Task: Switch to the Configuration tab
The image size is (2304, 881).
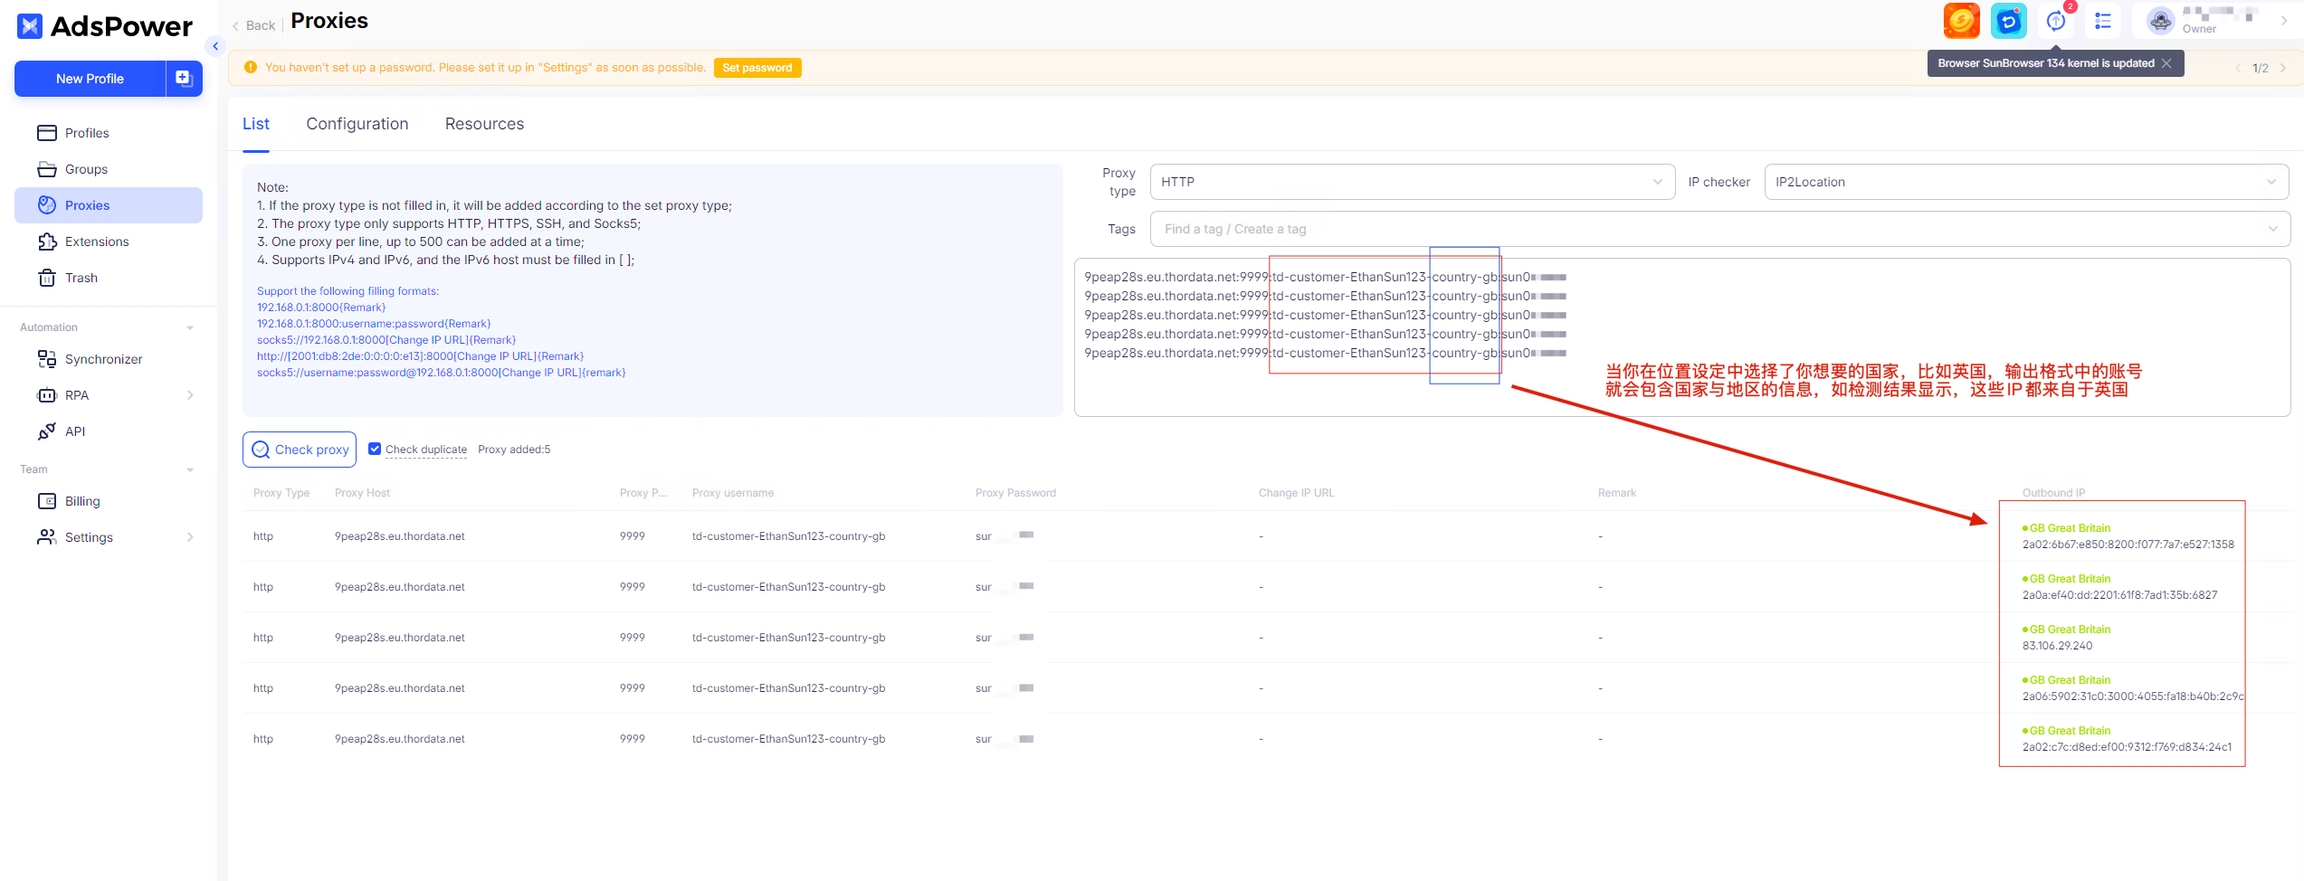Action: (357, 124)
